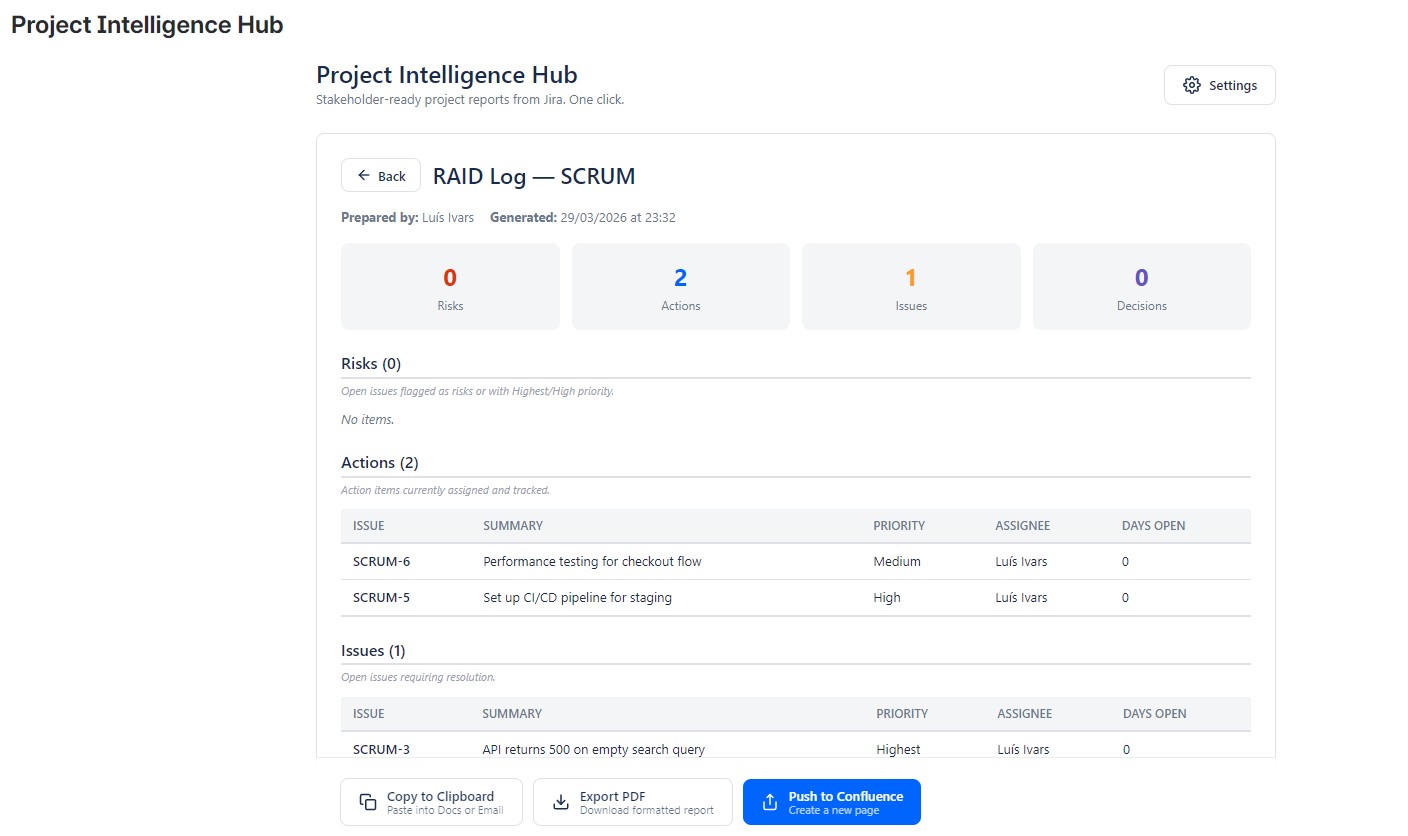The image size is (1408, 836).
Task: Click the Days Open header in Actions table
Action: point(1153,526)
